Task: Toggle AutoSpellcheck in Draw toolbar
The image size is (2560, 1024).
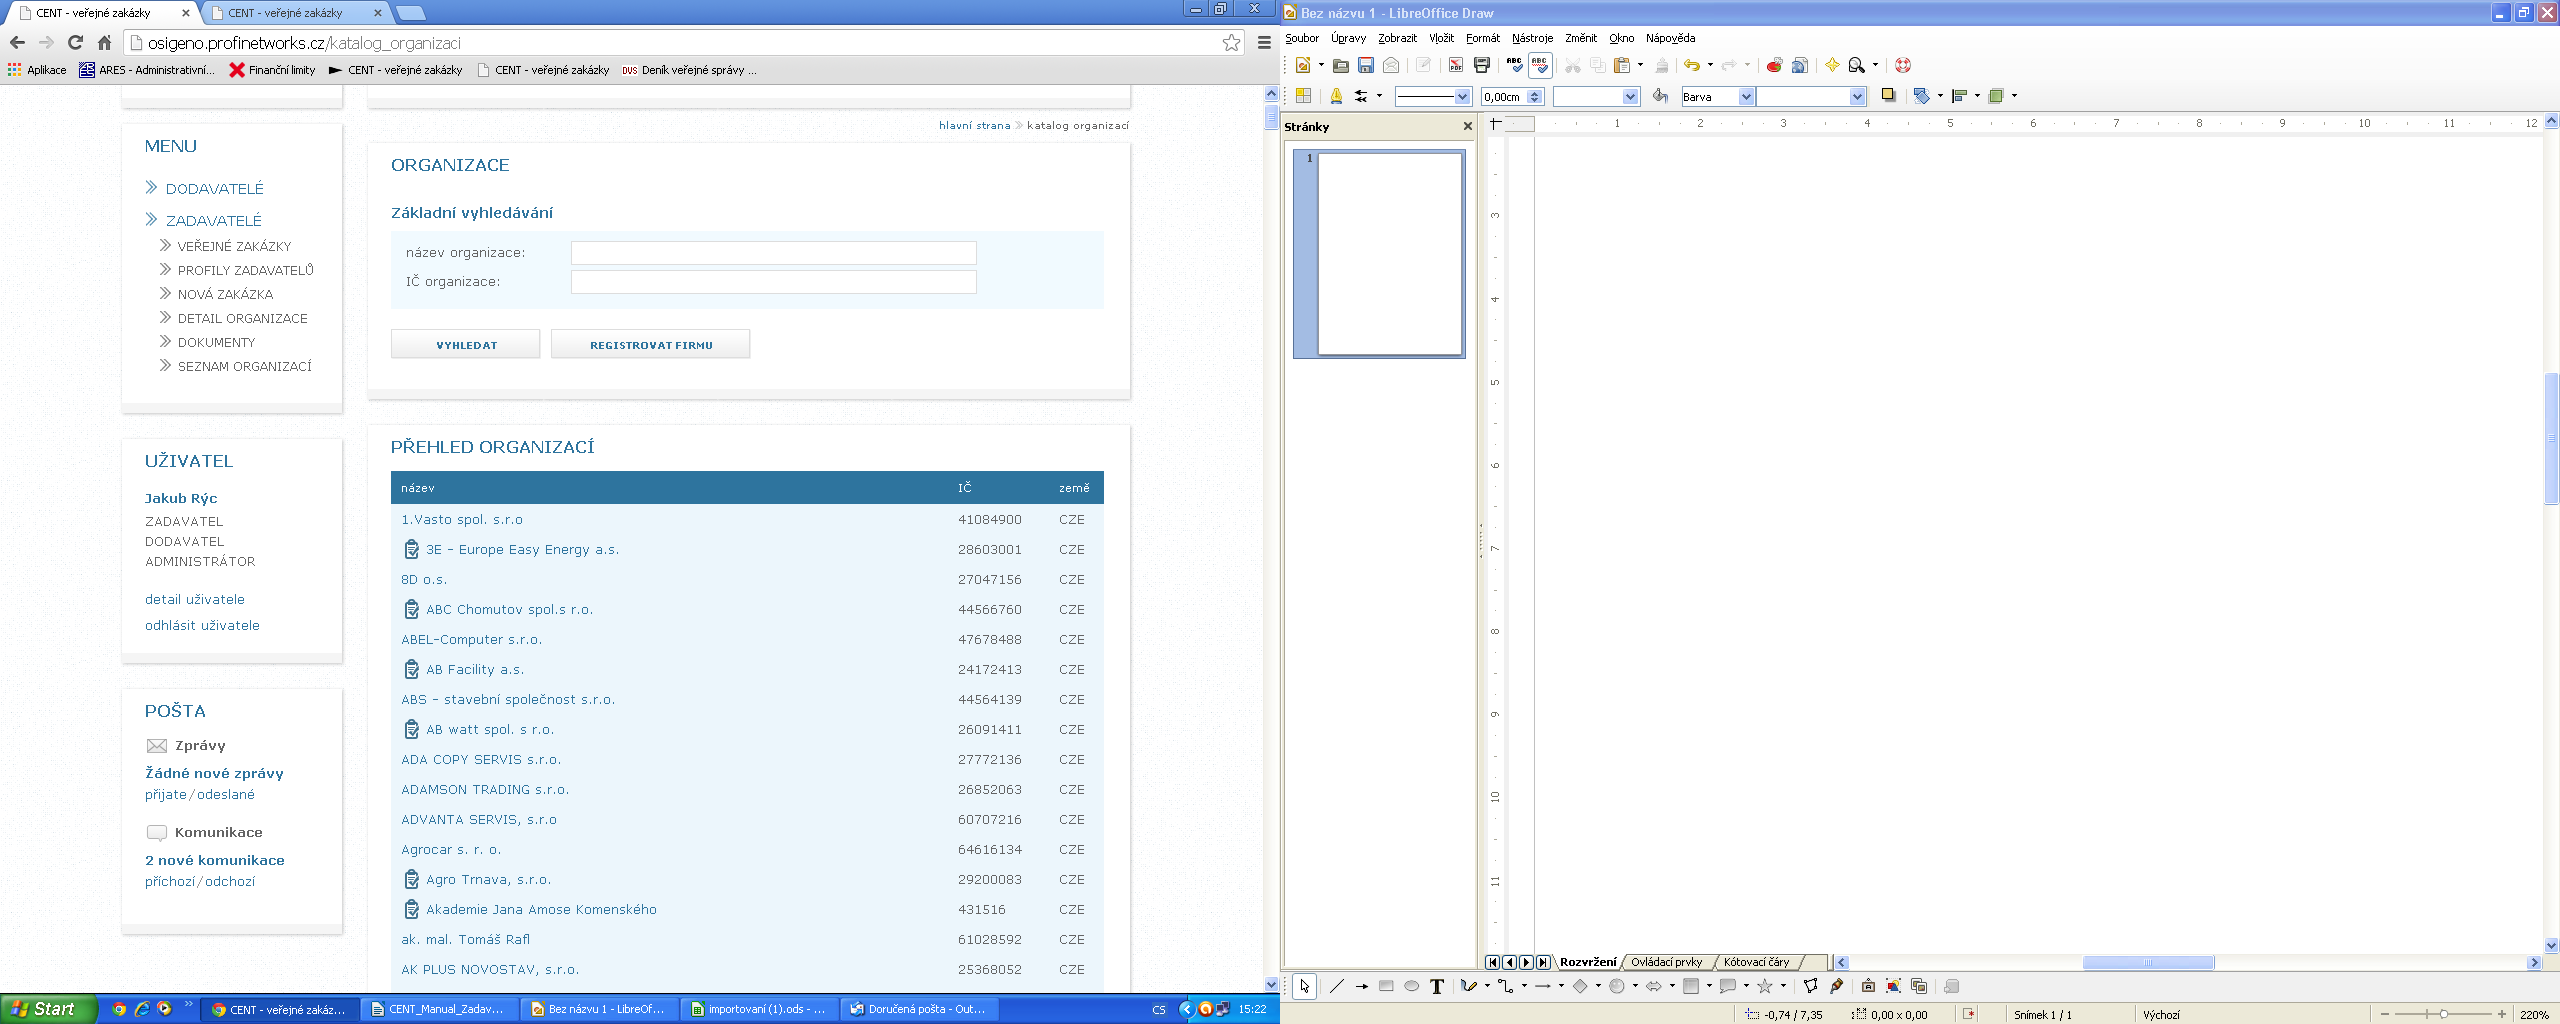Action: click(x=1540, y=65)
